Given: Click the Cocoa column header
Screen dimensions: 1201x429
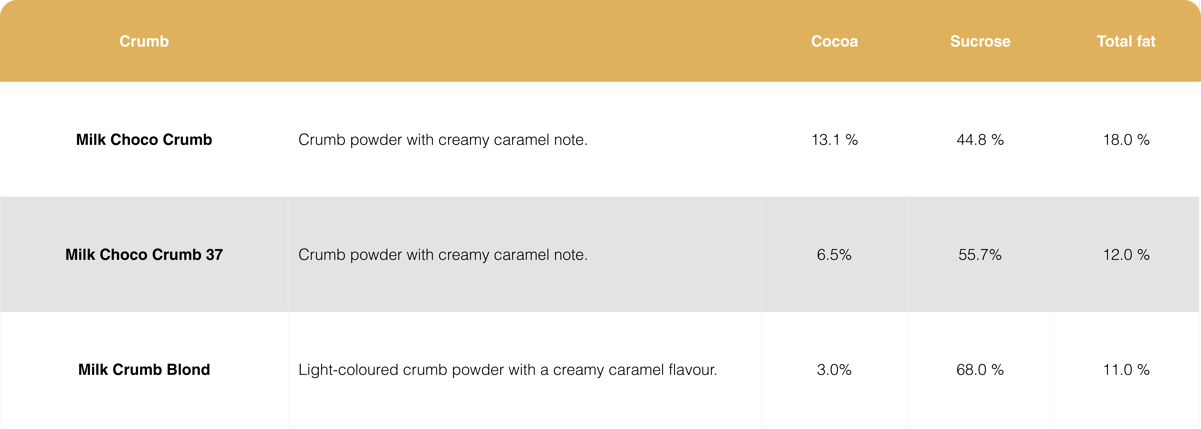Looking at the screenshot, I should (x=834, y=42).
